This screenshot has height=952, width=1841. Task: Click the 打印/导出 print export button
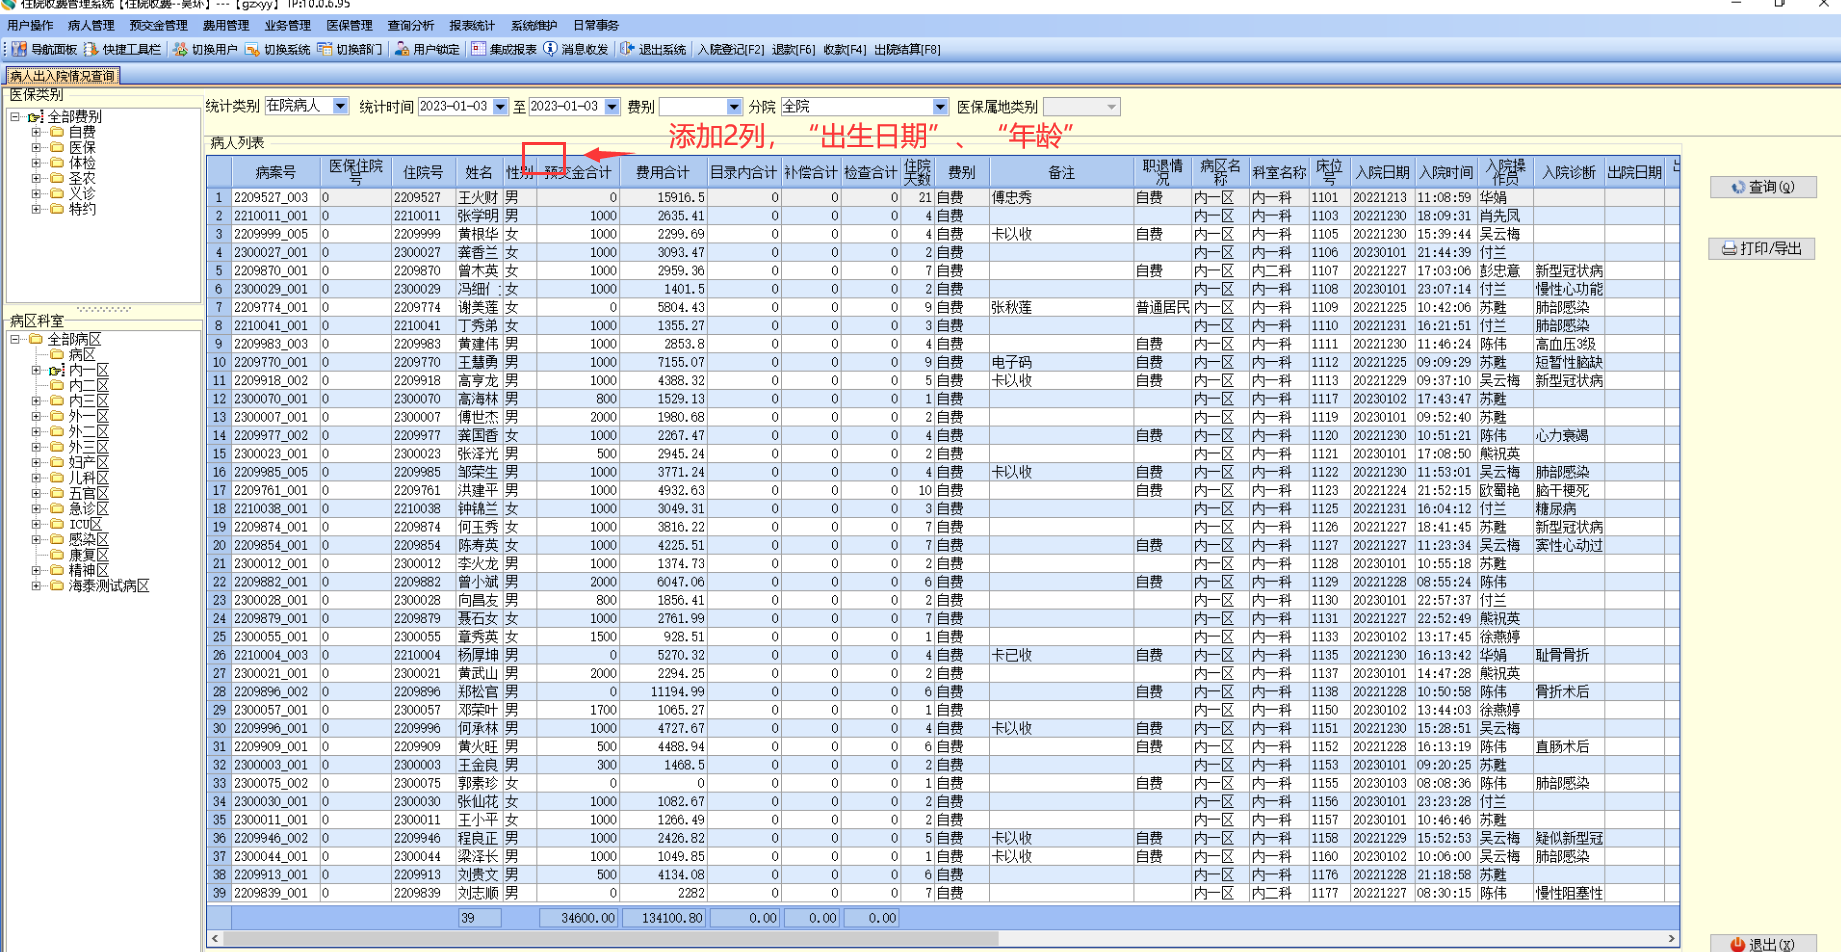point(1761,248)
